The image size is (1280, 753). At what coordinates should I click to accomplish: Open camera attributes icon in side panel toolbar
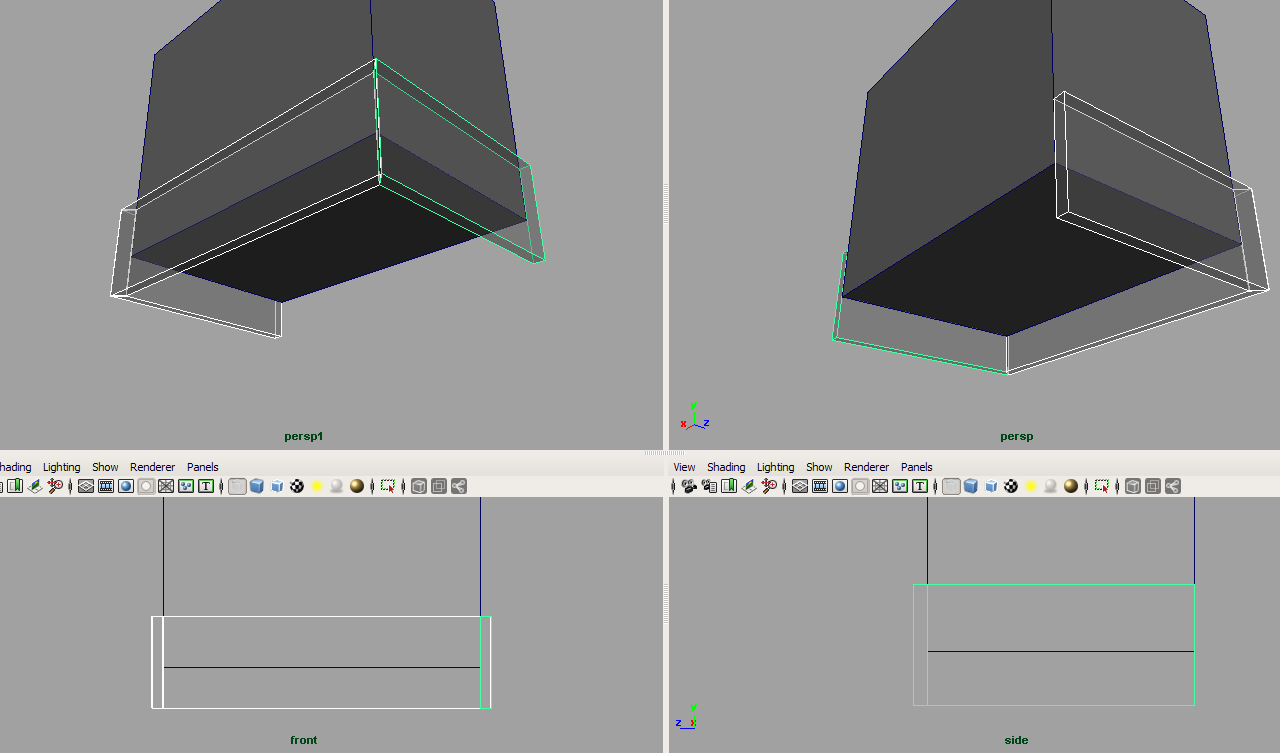pos(709,486)
